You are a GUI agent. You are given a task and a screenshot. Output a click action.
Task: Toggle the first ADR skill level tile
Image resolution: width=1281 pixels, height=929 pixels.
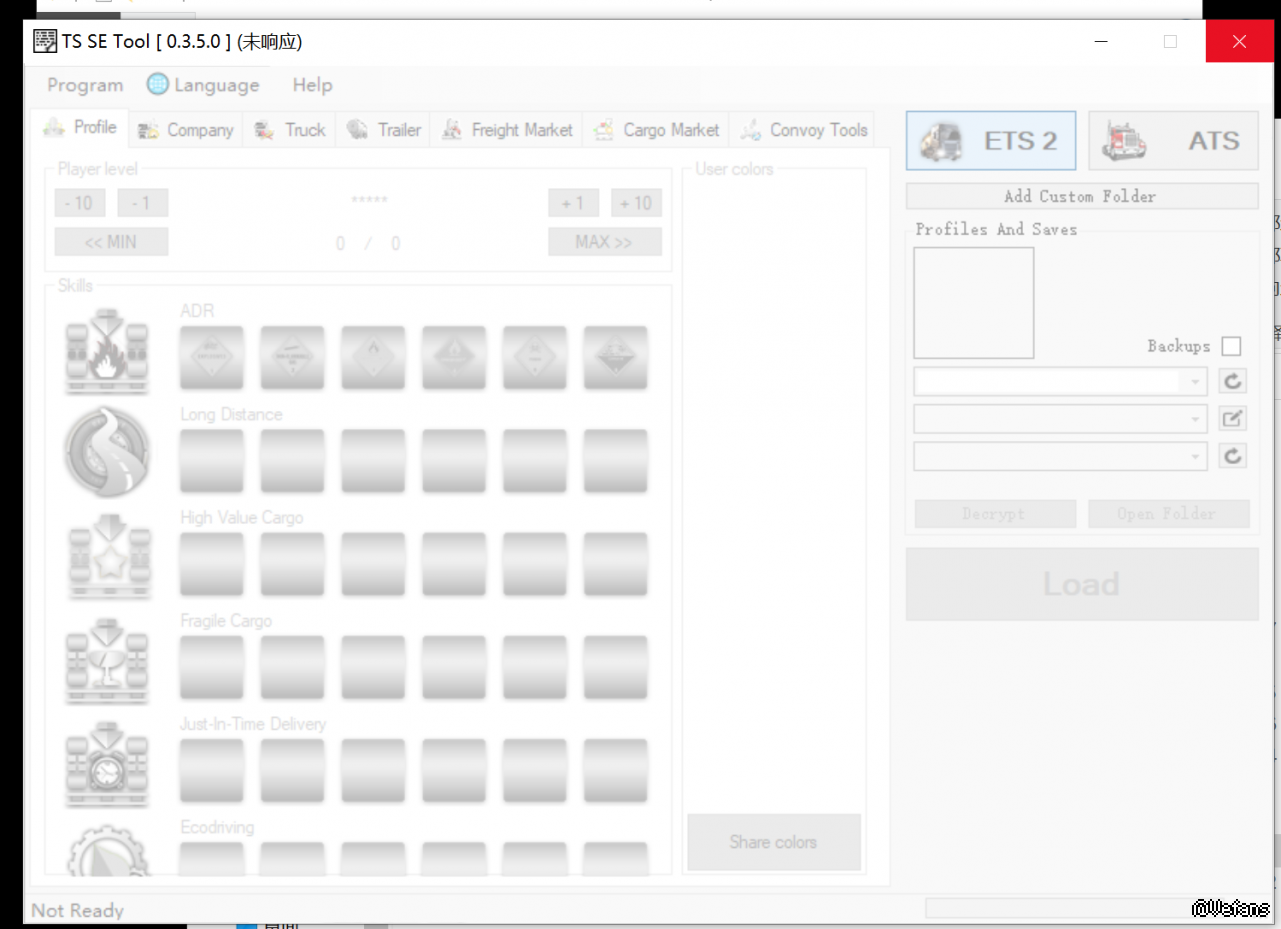[x=211, y=357]
